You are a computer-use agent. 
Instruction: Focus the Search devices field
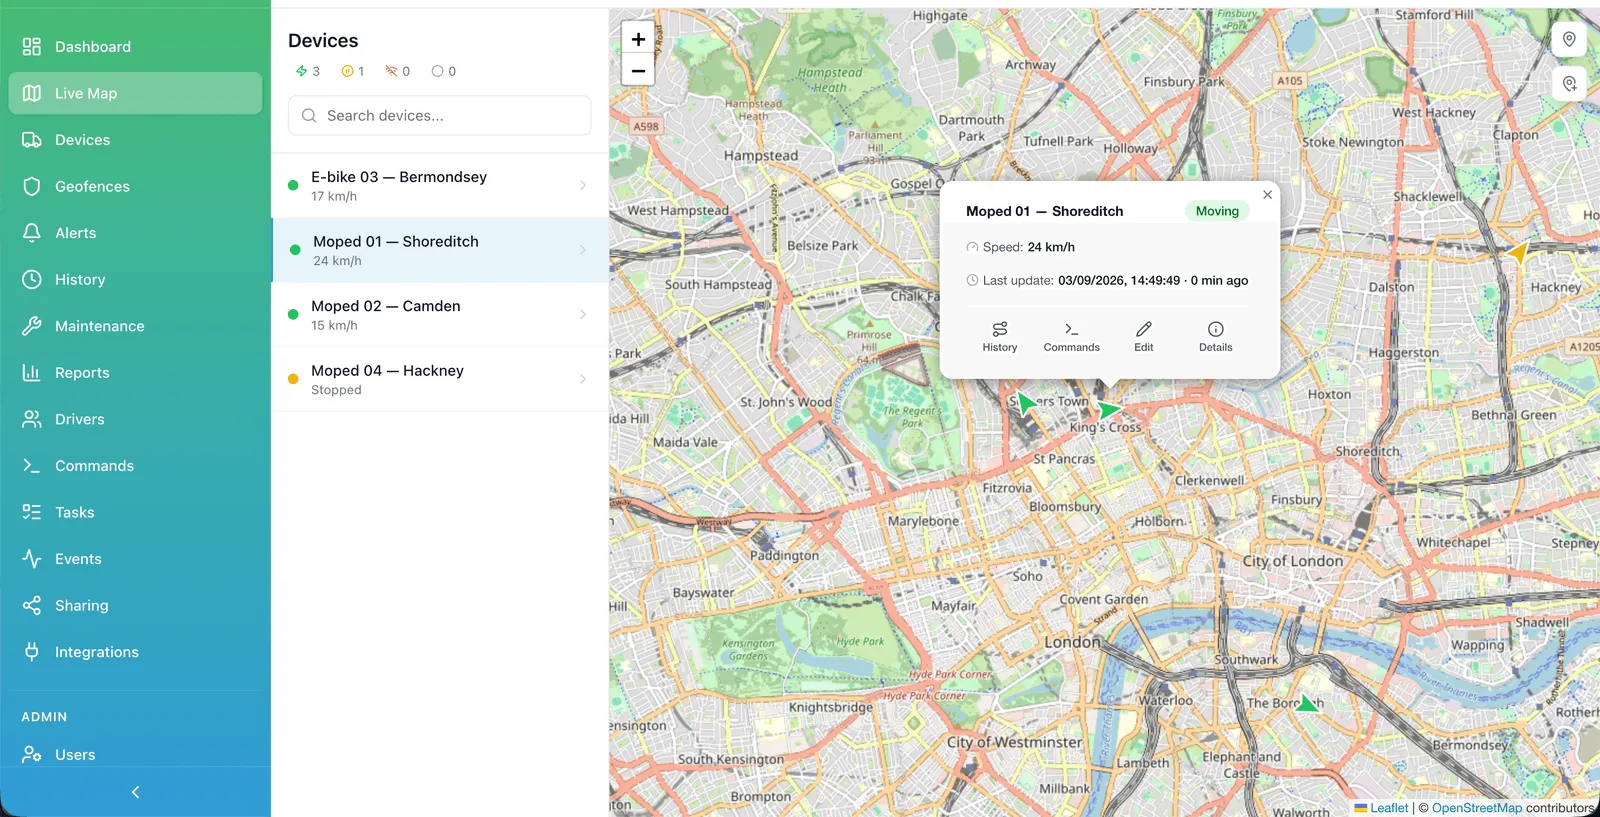pos(440,116)
